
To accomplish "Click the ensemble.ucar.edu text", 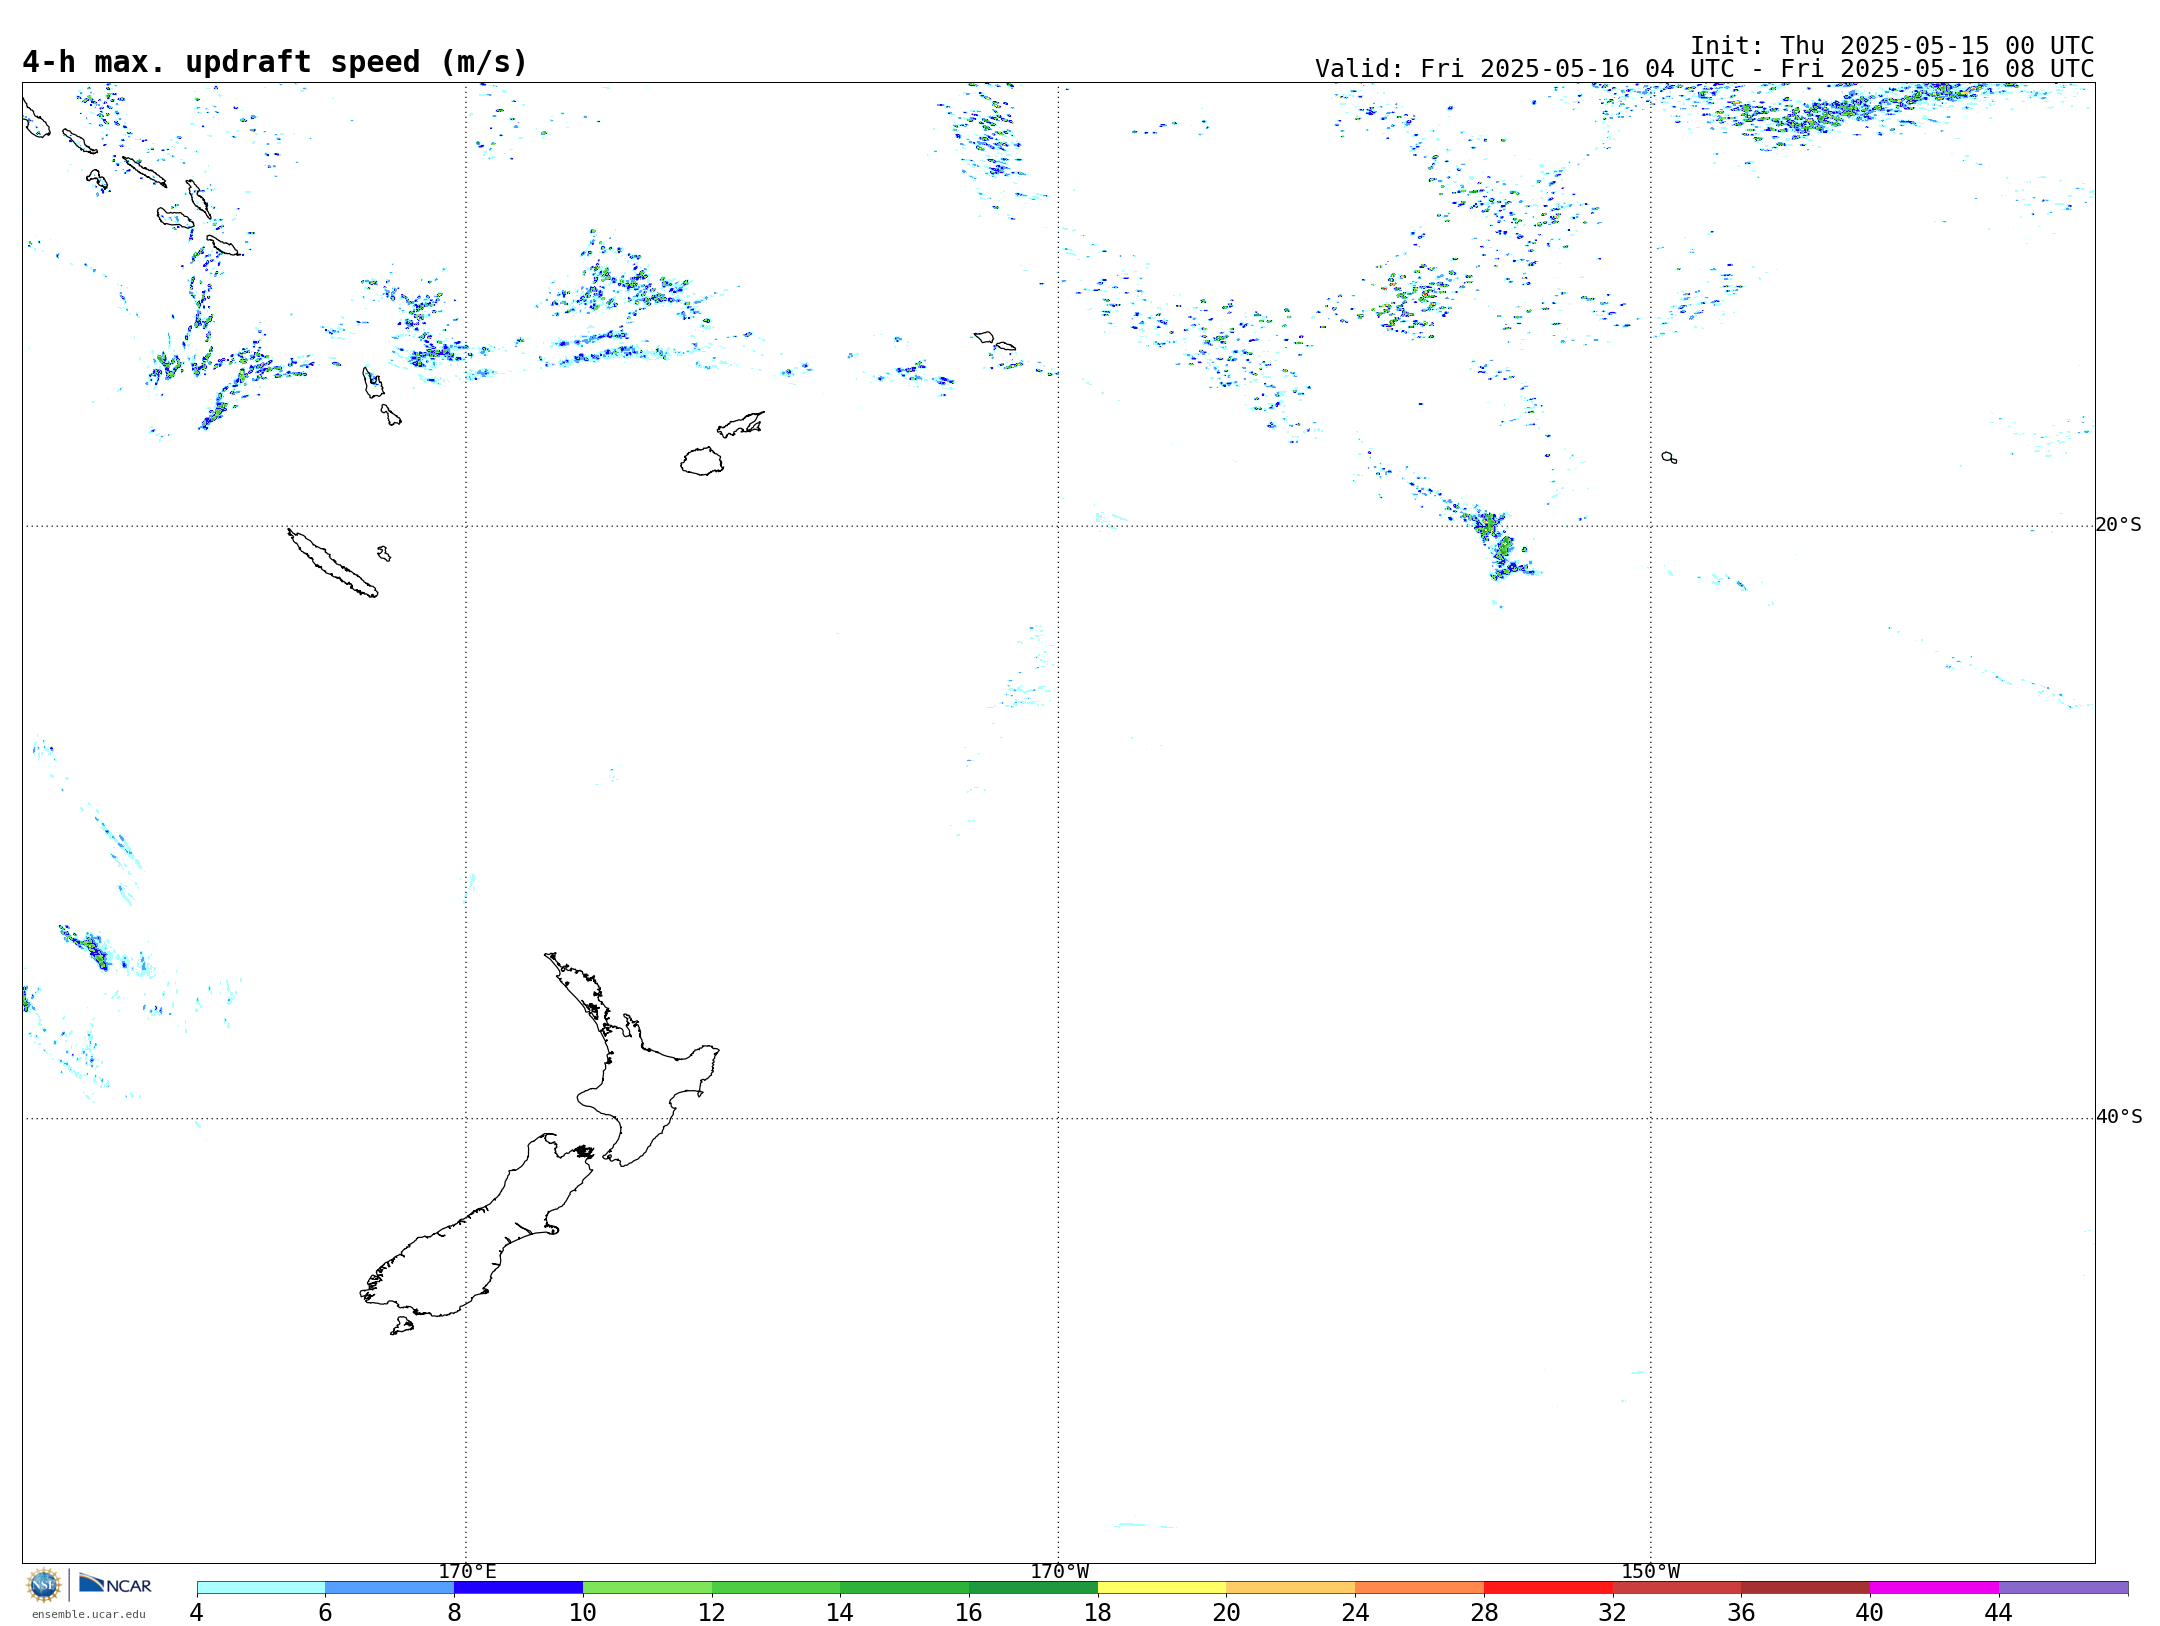I will (x=88, y=1614).
